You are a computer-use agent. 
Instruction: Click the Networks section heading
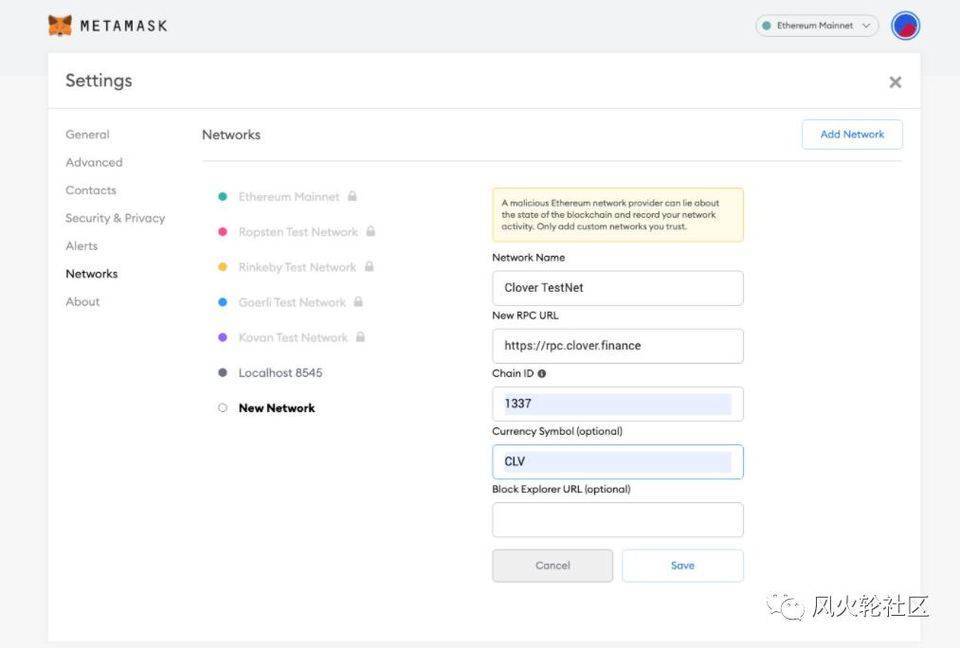231,135
